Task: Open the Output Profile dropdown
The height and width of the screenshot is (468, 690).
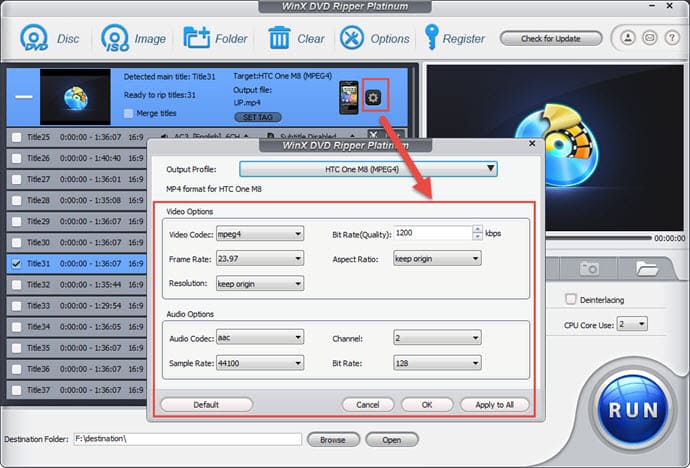Action: (368, 169)
